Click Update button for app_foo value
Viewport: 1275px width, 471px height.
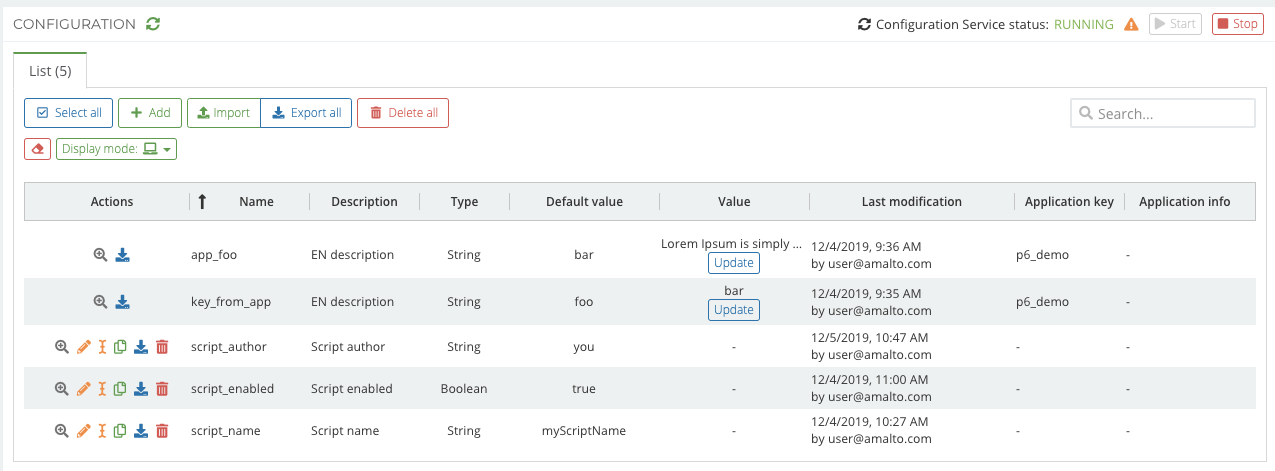[x=733, y=263]
